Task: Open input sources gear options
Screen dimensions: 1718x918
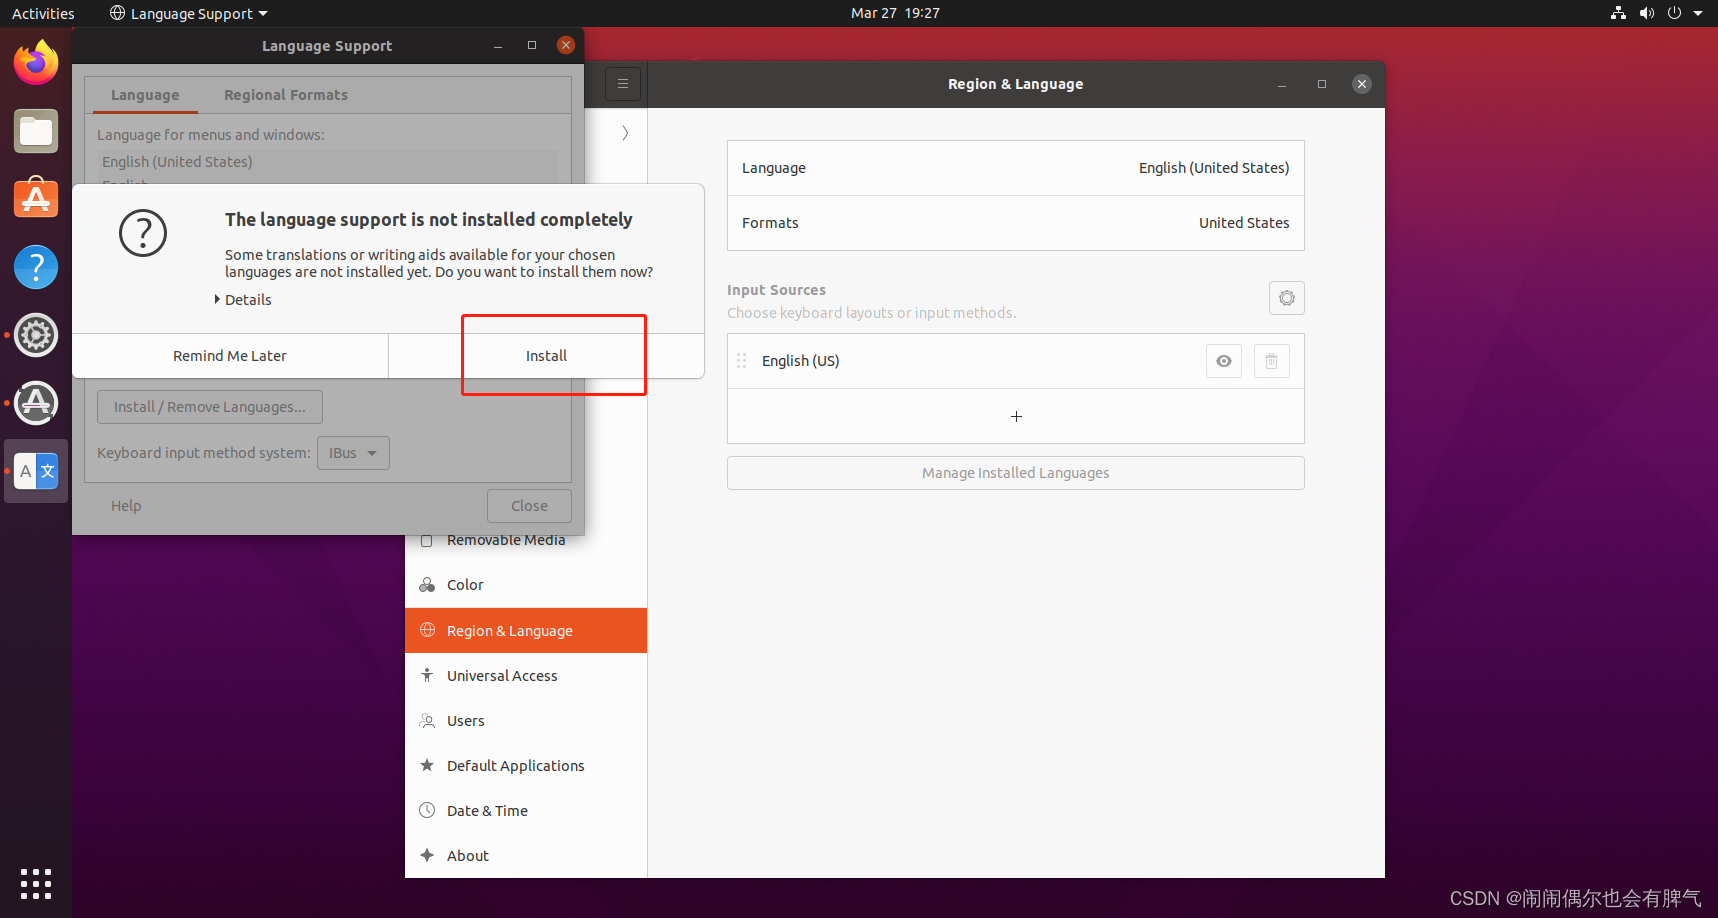Action: [x=1287, y=298]
